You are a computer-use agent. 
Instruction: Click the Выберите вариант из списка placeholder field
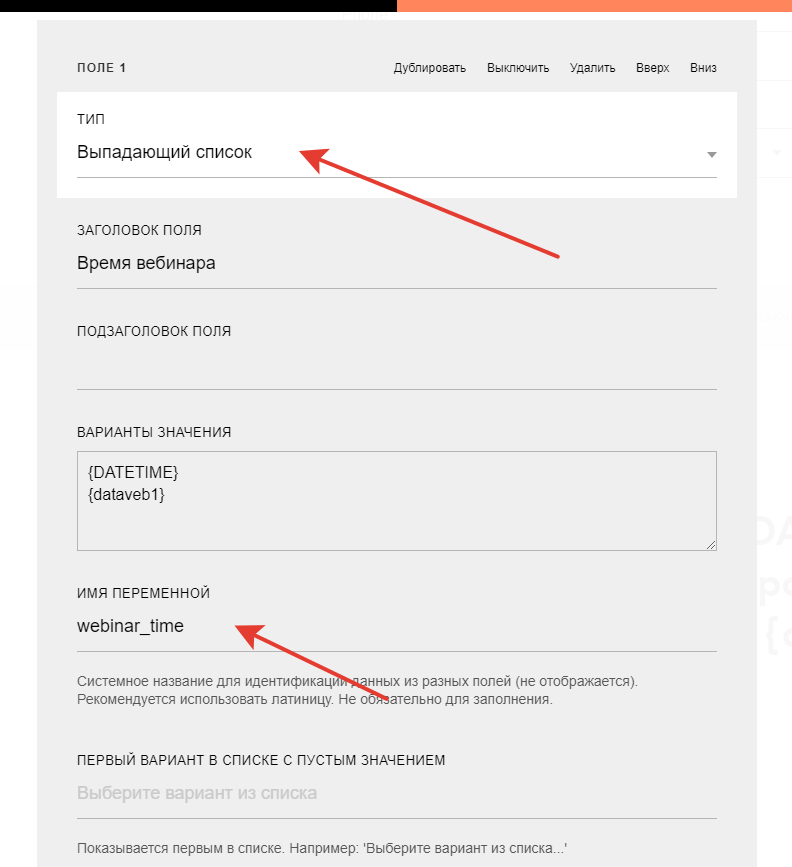pos(396,793)
